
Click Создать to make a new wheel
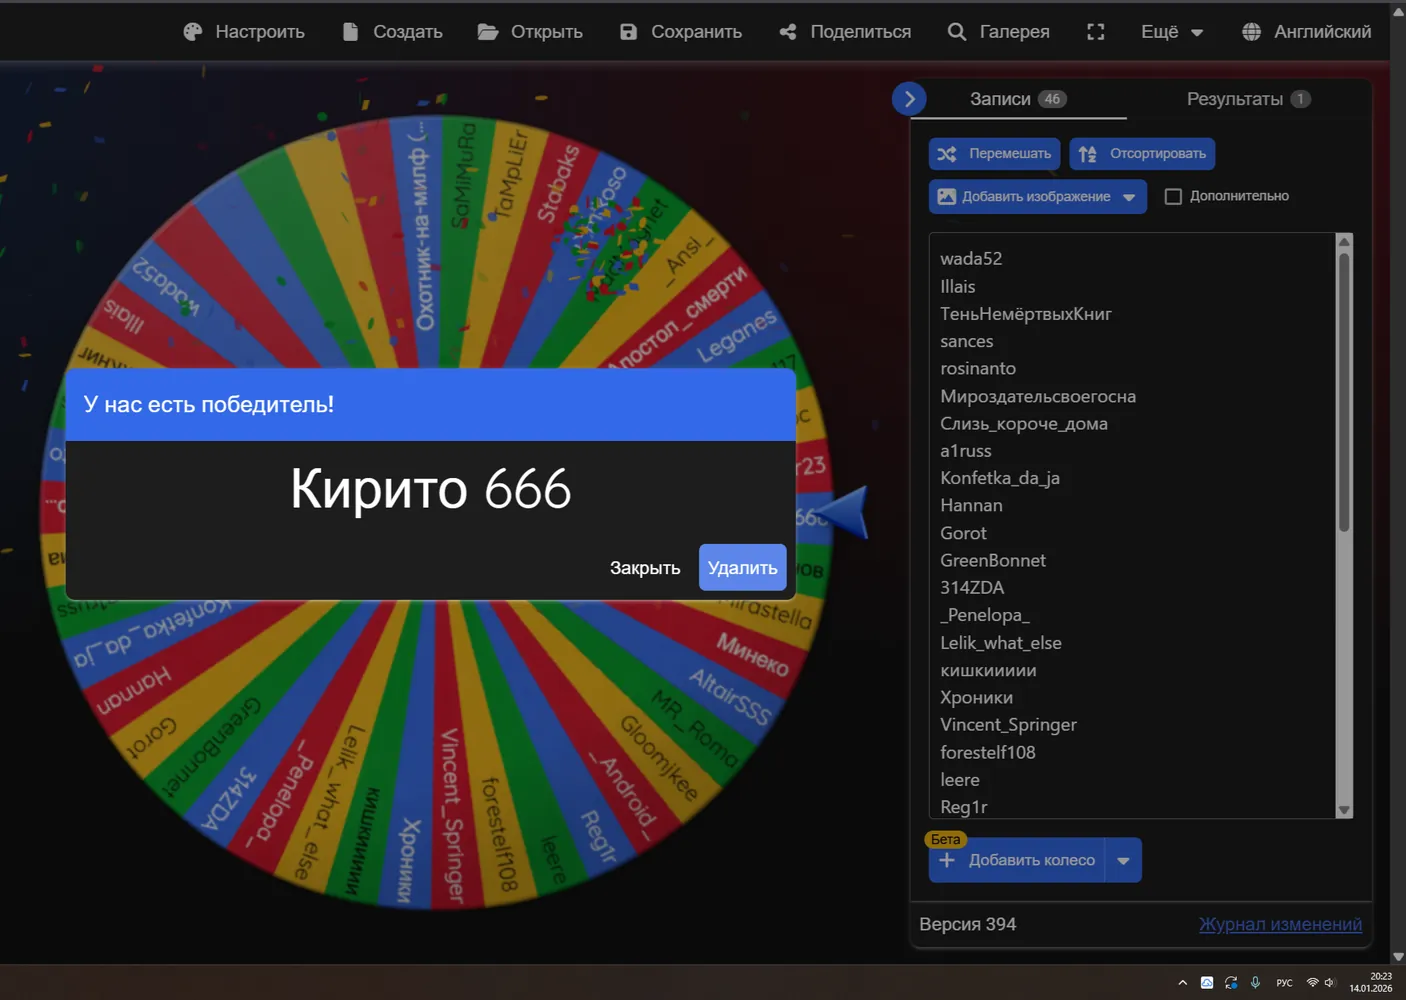(x=392, y=32)
